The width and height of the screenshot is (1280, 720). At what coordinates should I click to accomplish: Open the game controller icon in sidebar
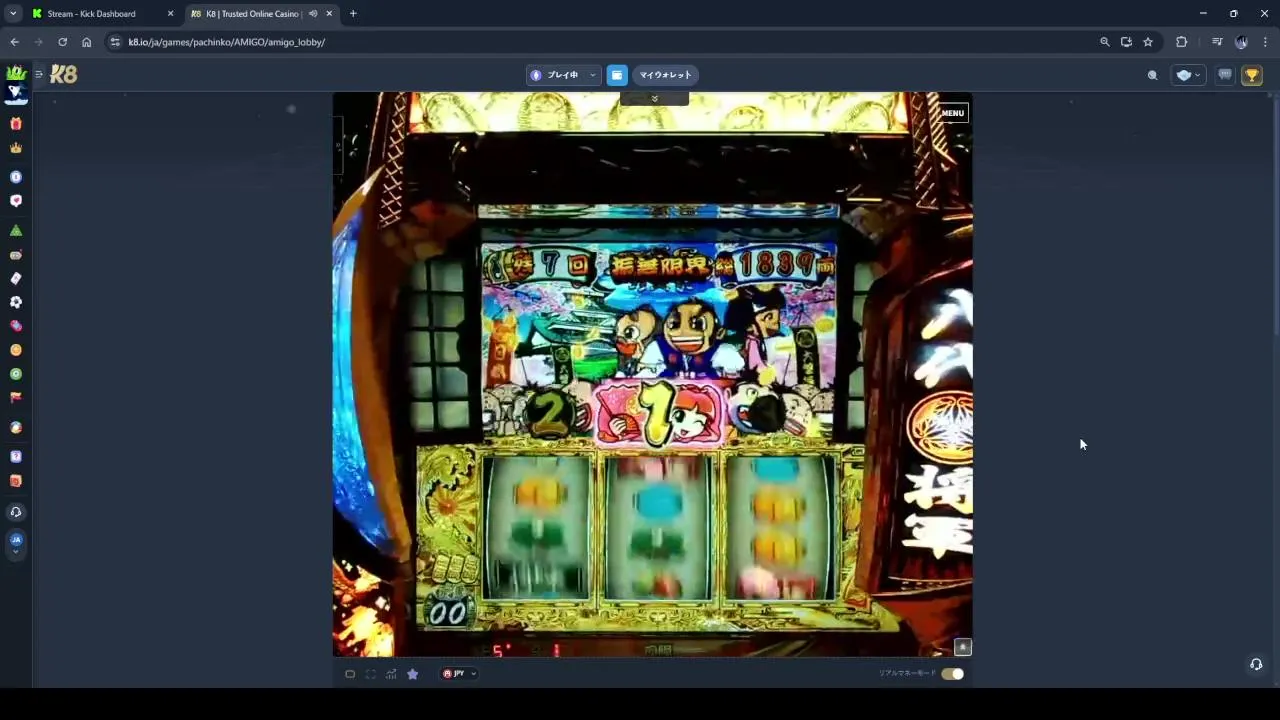(16, 255)
